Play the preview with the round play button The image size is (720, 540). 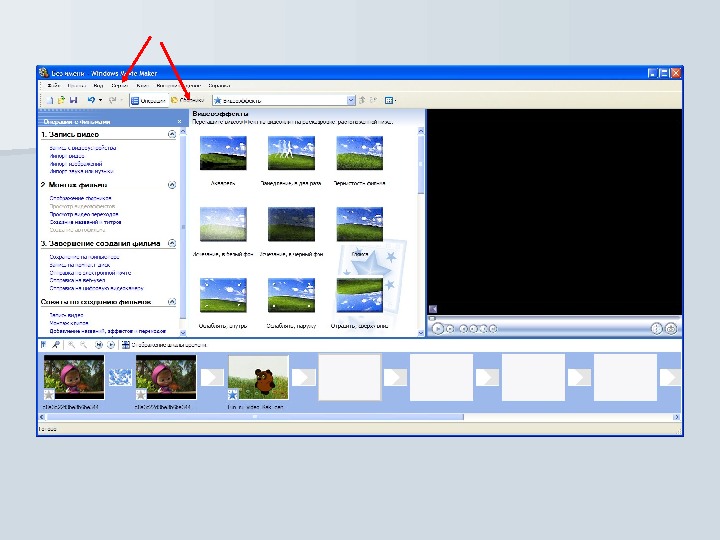438,329
